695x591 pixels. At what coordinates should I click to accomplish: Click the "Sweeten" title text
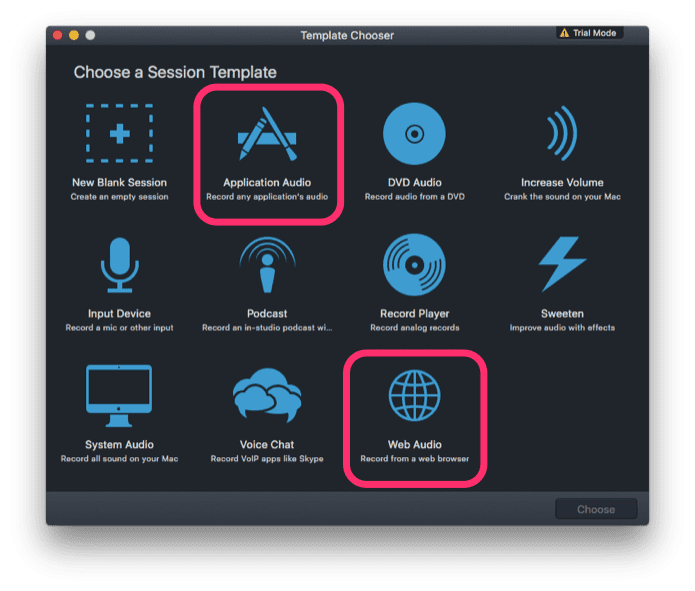click(562, 314)
